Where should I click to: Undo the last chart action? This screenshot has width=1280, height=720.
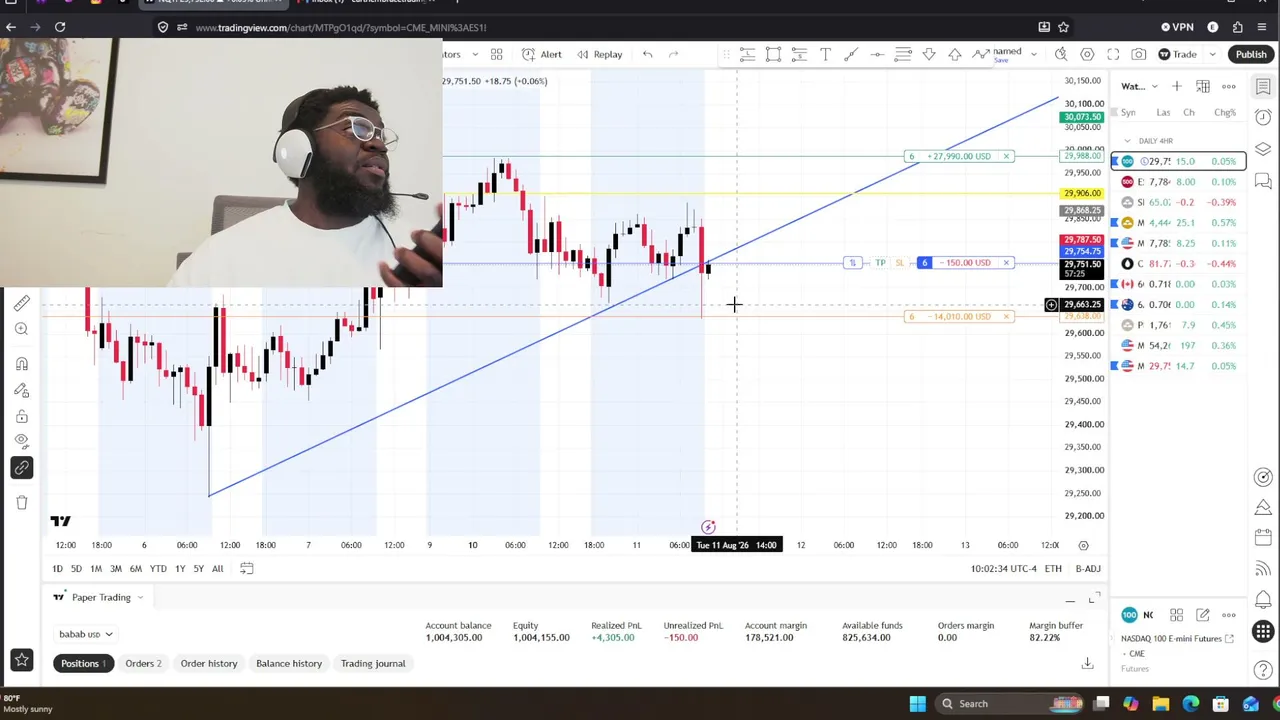coord(648,54)
